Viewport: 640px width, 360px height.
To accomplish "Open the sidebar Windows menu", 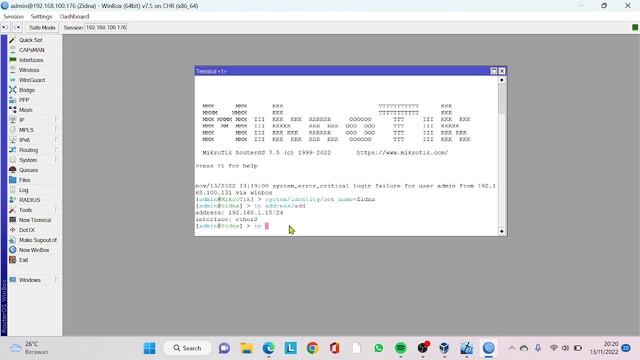I will click(x=29, y=280).
